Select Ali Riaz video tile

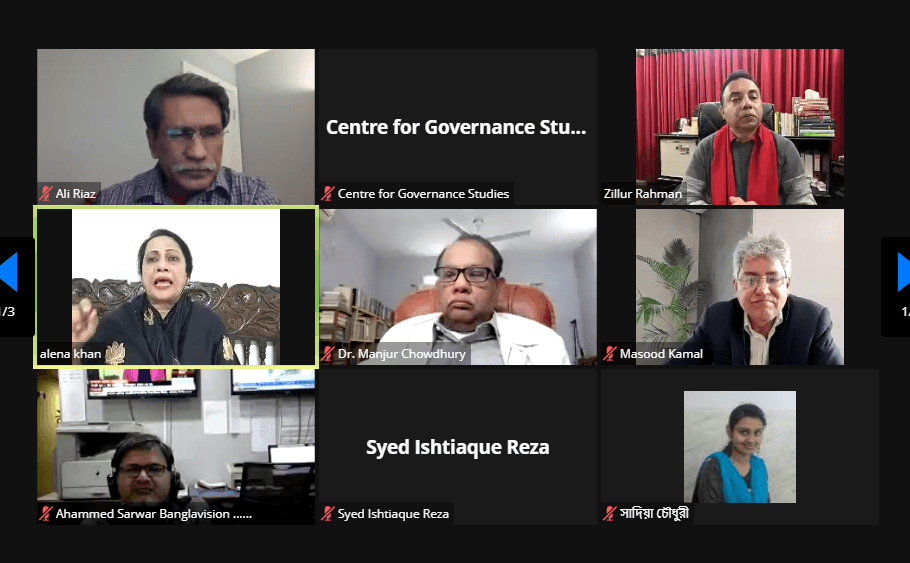coord(176,127)
